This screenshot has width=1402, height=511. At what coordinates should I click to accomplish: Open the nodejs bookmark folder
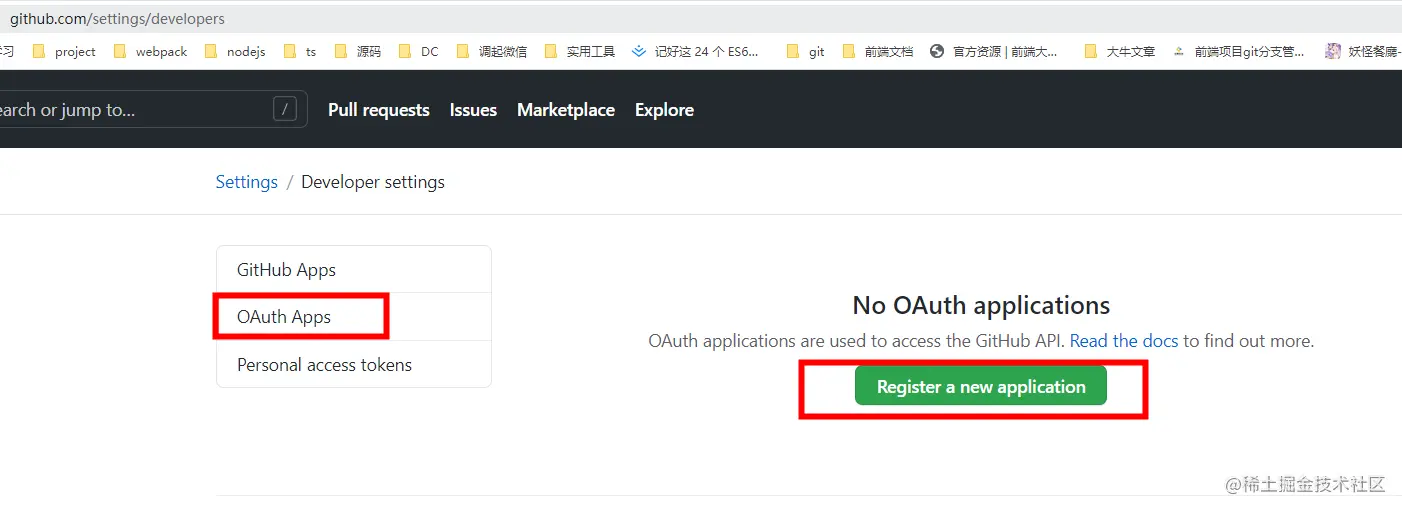click(x=235, y=51)
